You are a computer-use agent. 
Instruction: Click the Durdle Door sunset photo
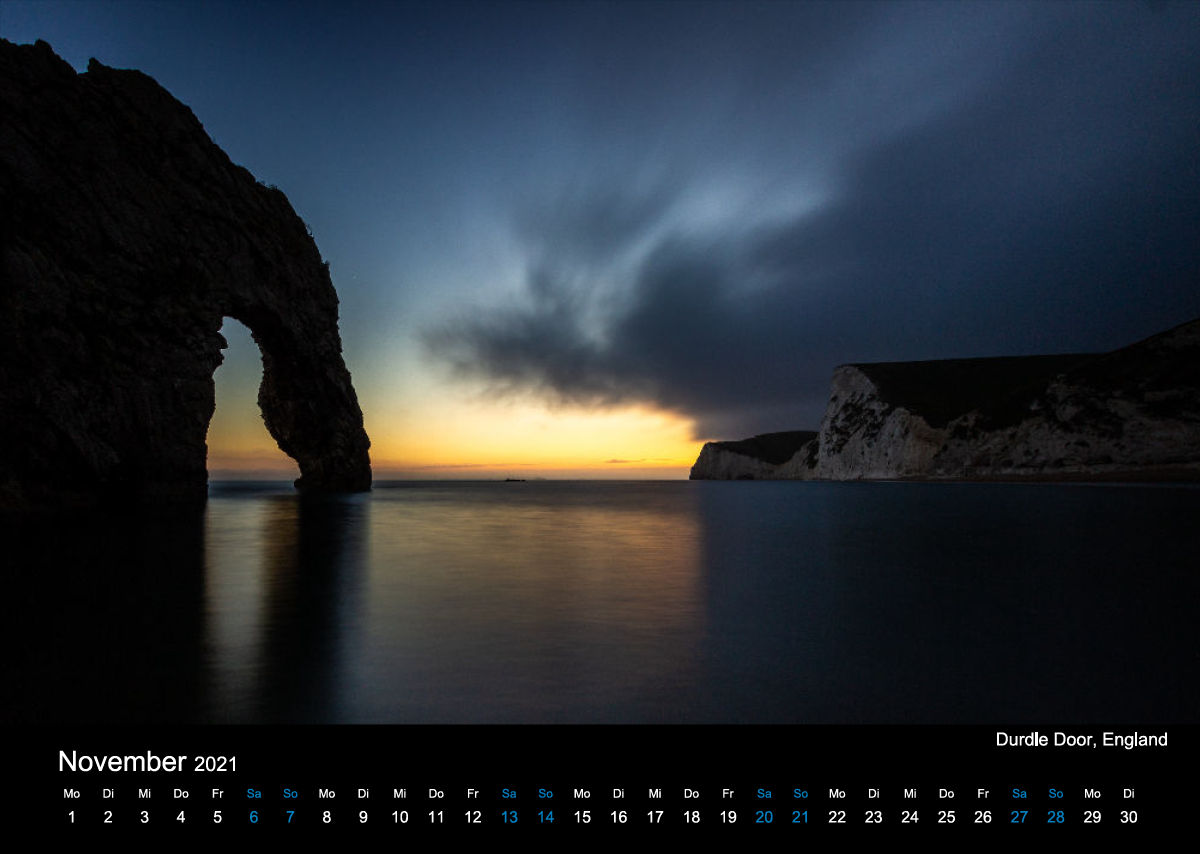600,362
